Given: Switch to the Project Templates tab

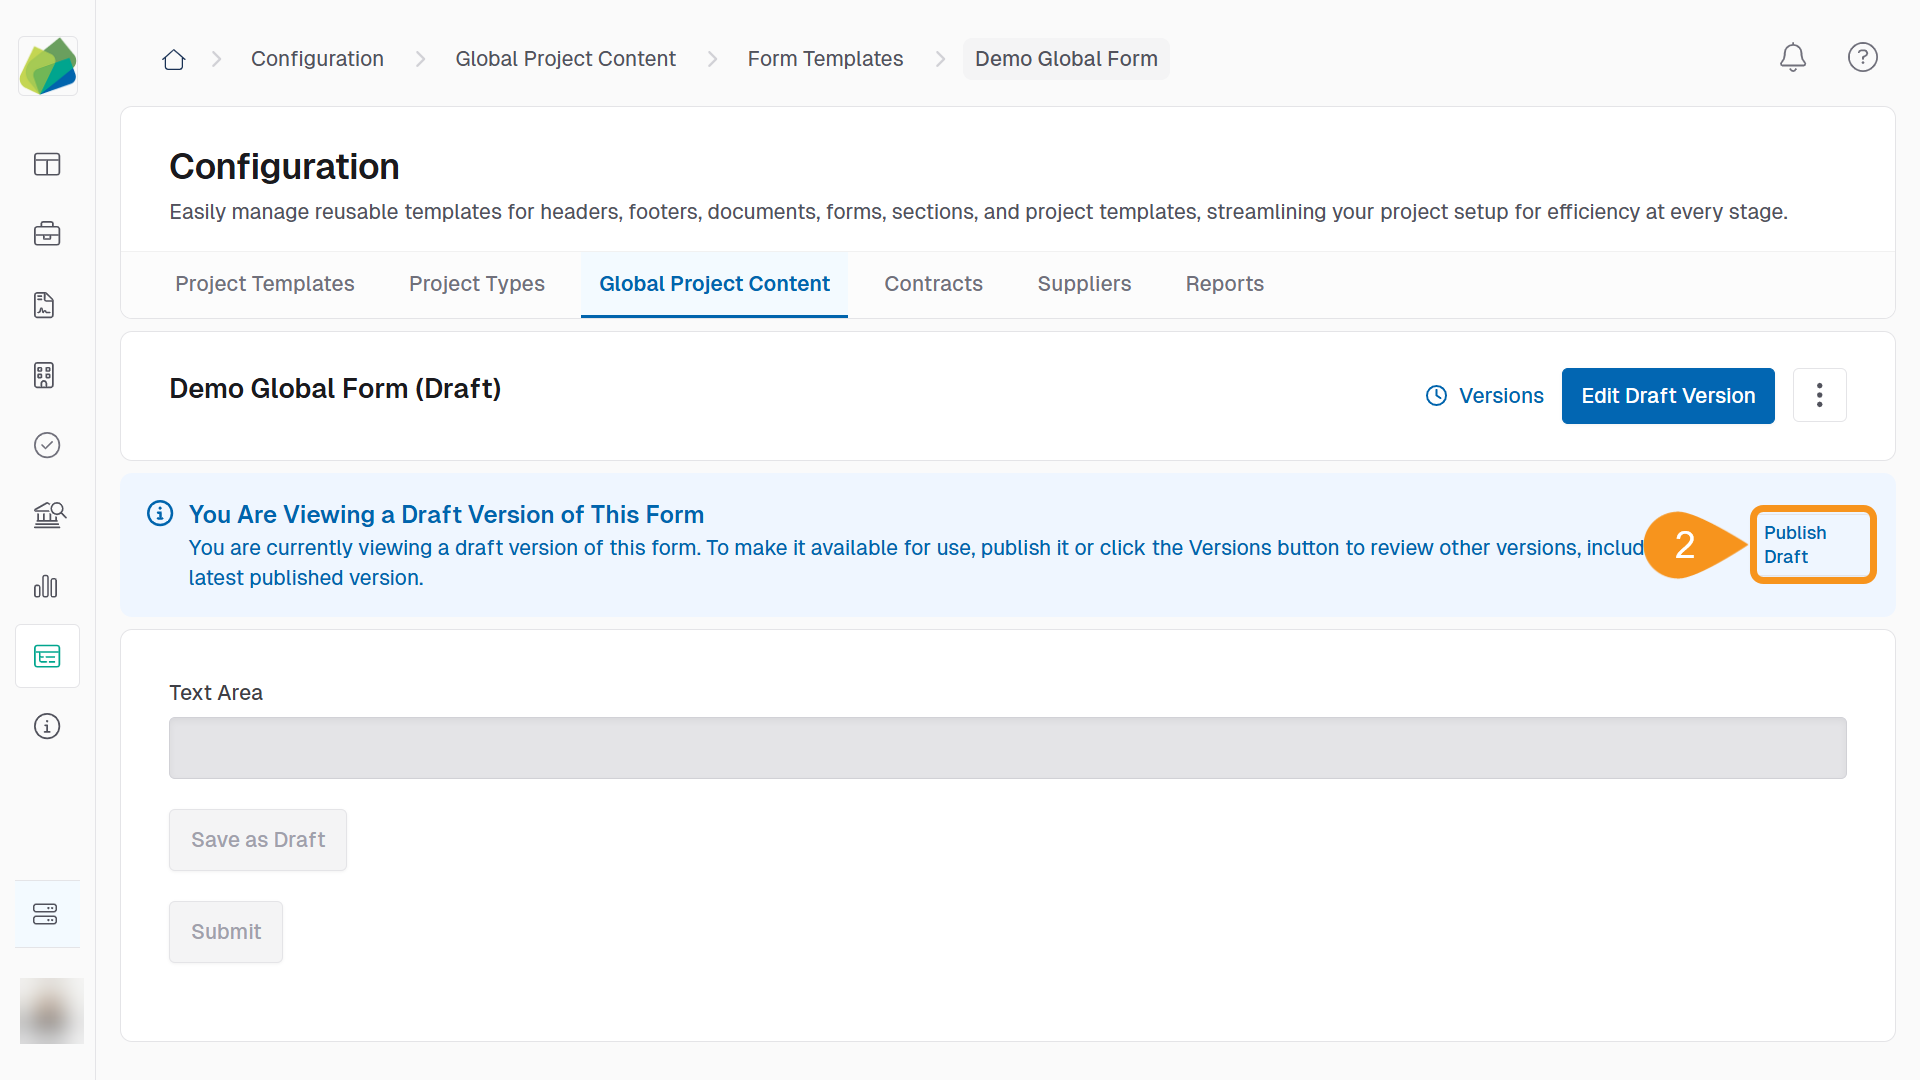Looking at the screenshot, I should (x=264, y=284).
